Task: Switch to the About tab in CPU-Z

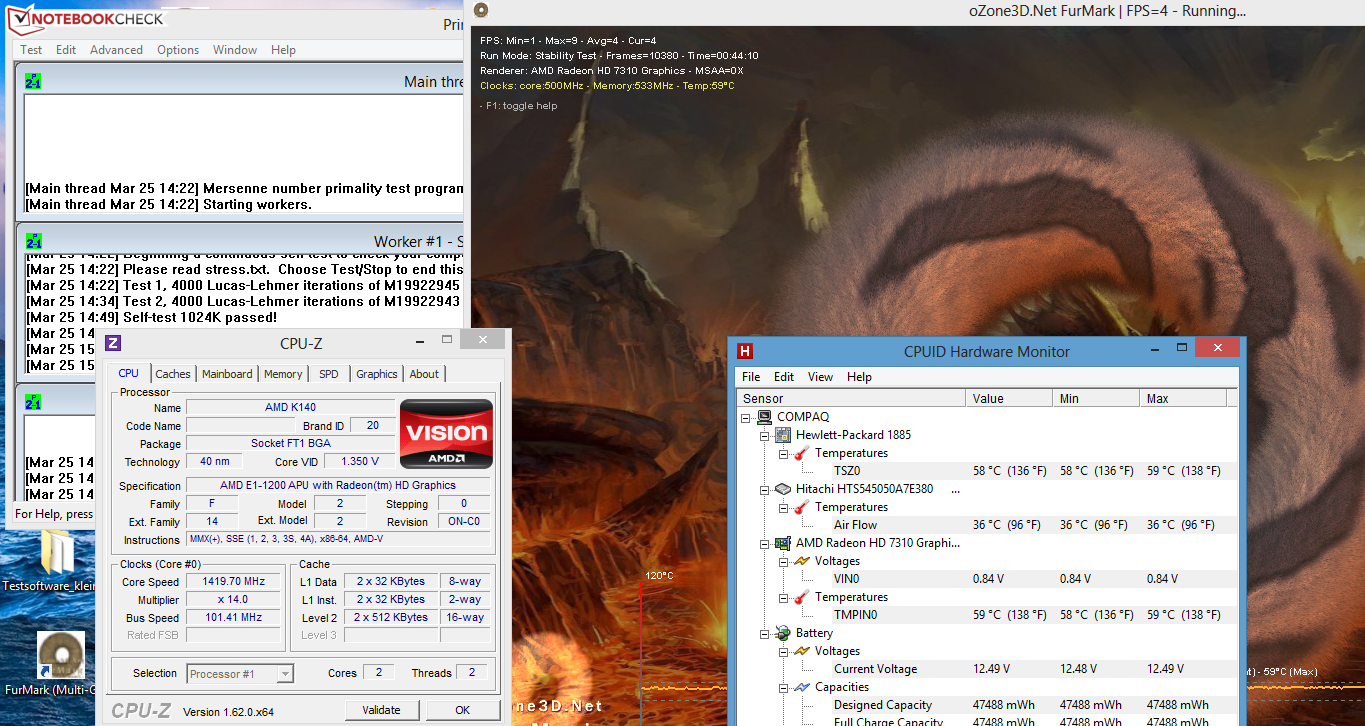Action: (x=424, y=374)
